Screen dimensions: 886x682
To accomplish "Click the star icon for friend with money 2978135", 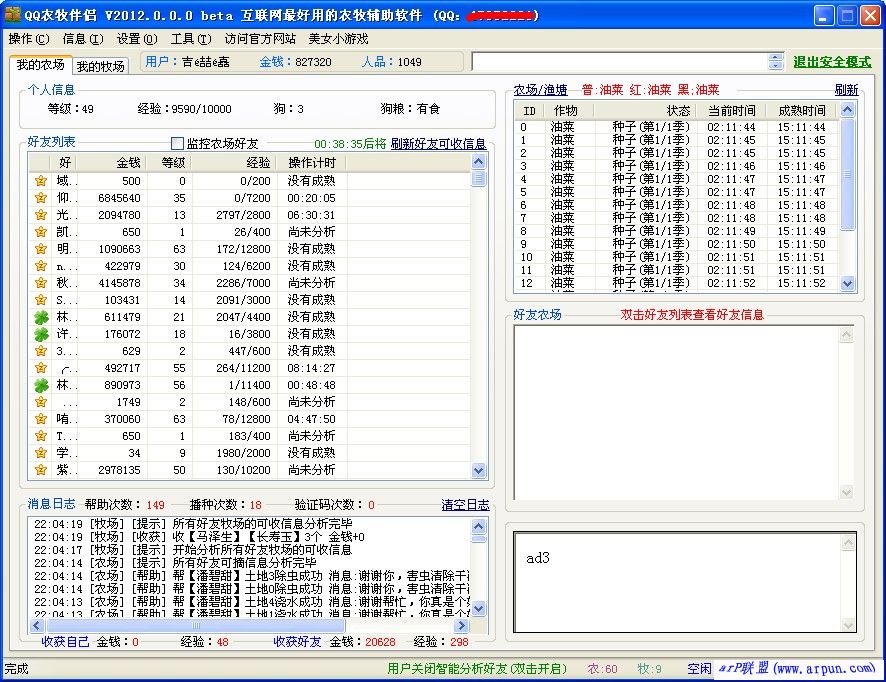I will pos(41,470).
